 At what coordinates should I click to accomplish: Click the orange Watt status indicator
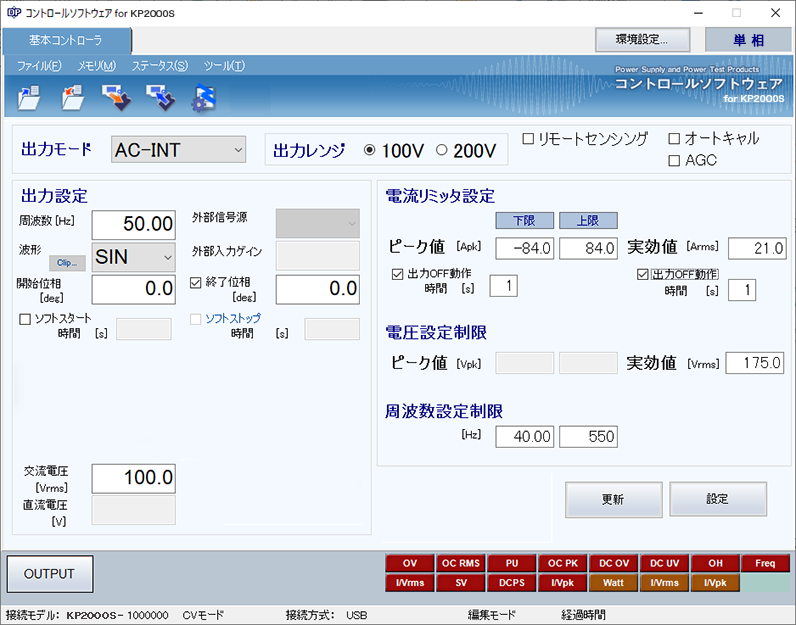pyautogui.click(x=613, y=582)
